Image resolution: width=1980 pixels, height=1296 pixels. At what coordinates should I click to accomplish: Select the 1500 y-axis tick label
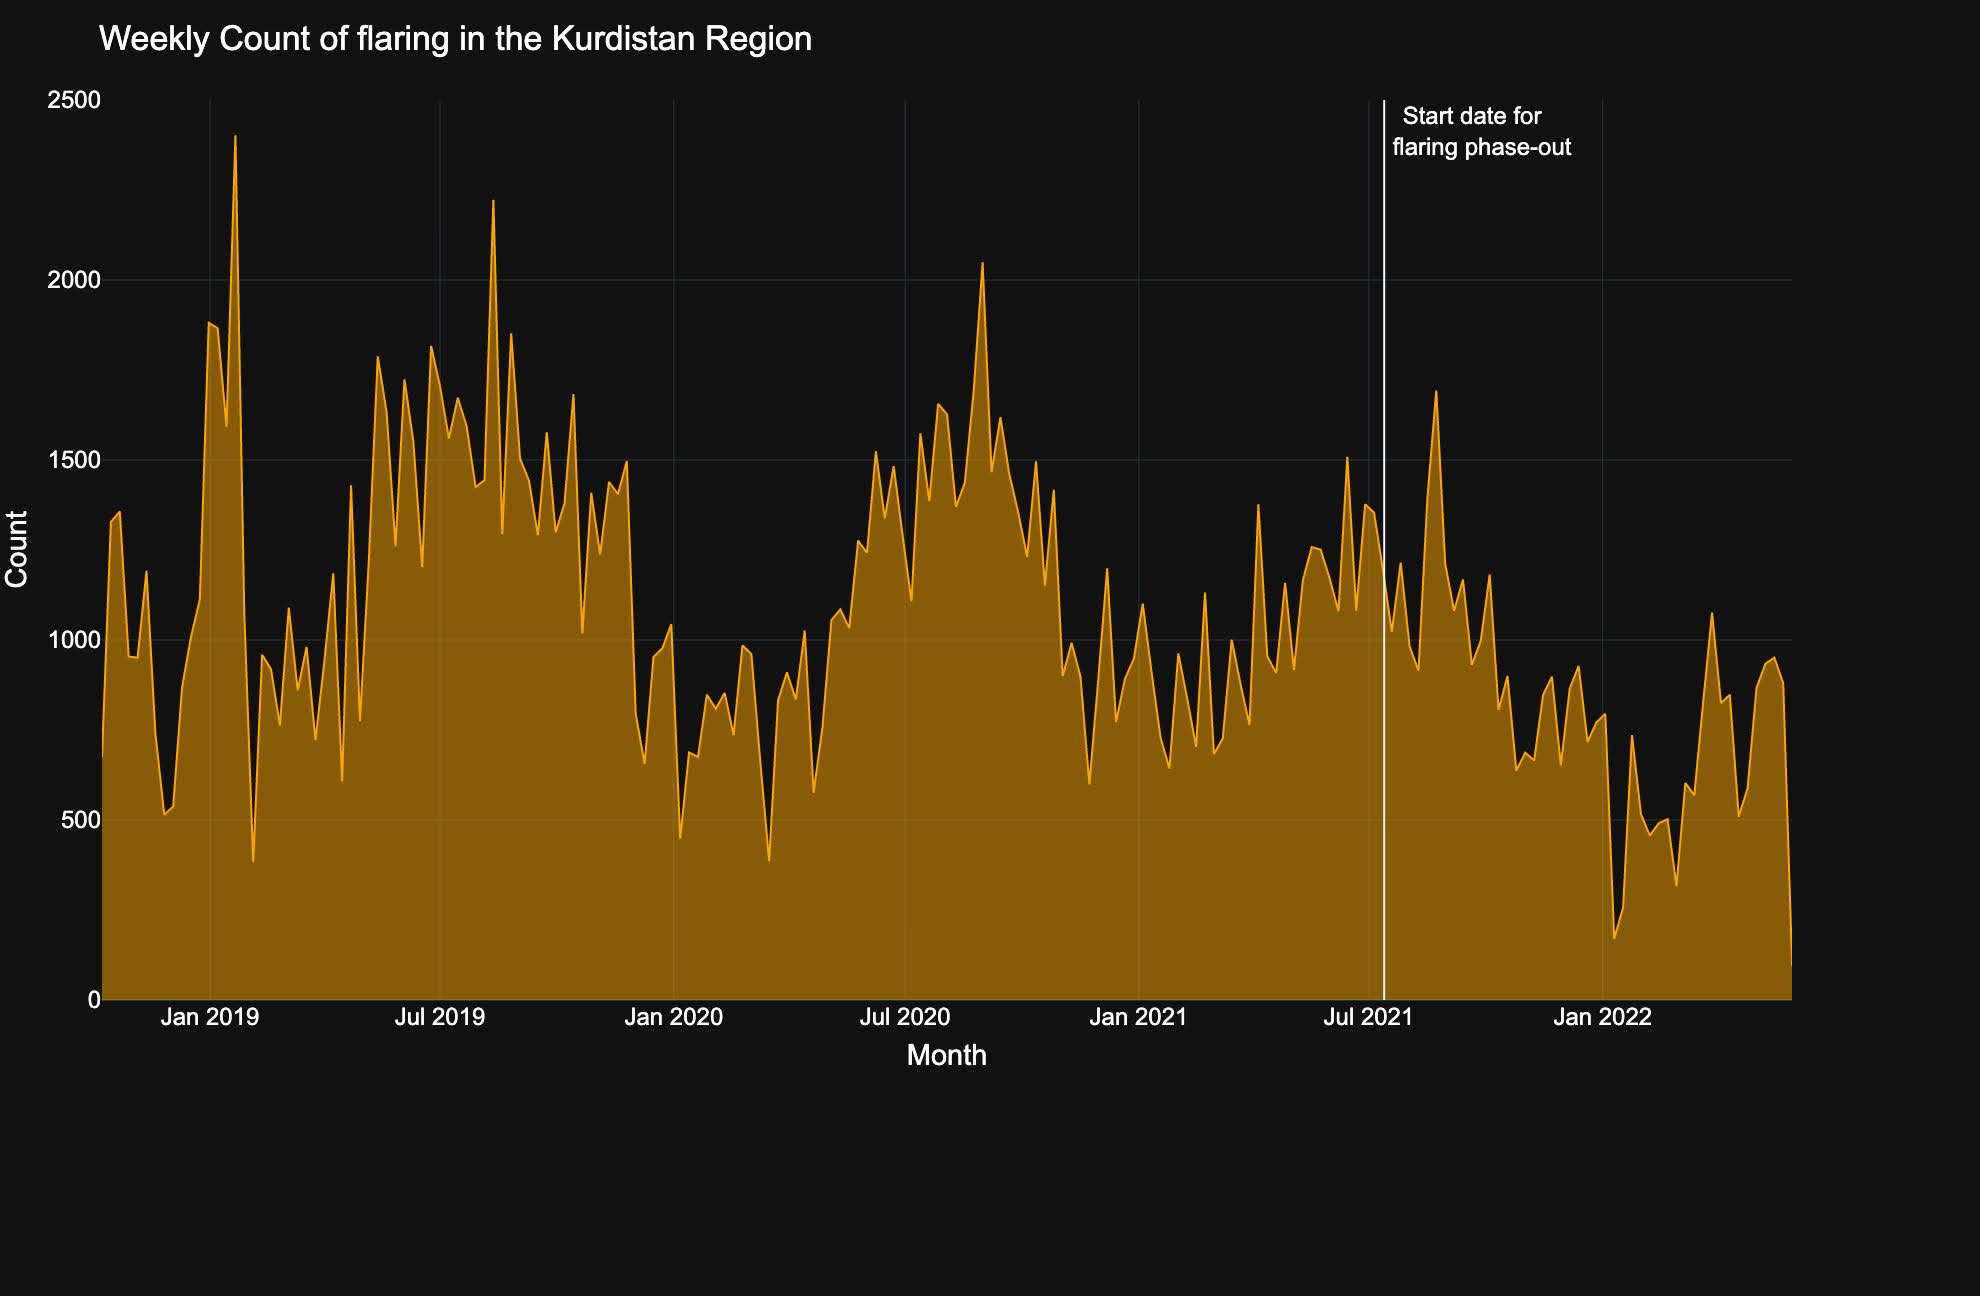pos(74,460)
